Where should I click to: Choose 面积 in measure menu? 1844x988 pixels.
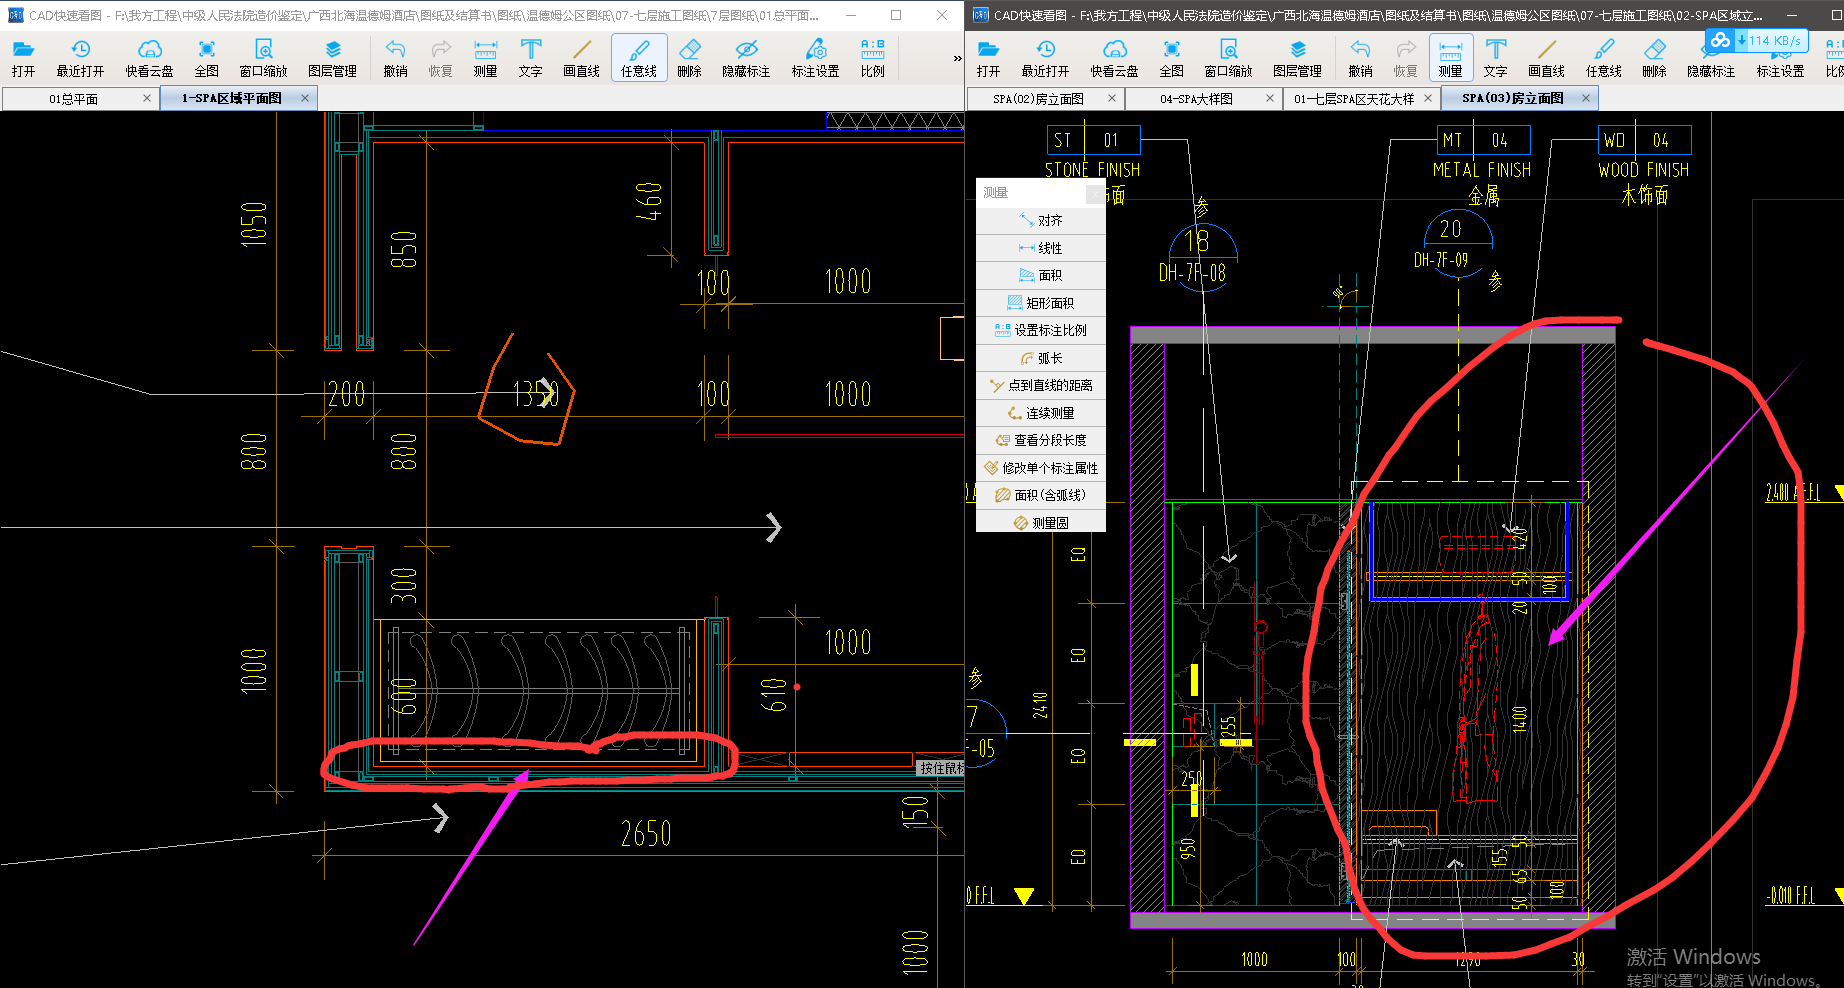(1041, 275)
